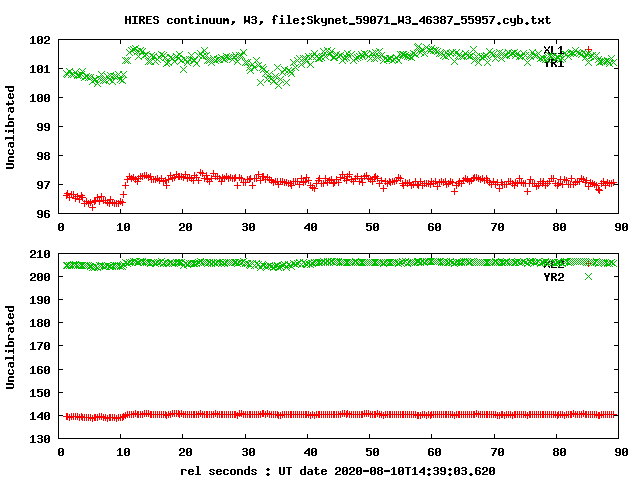This screenshot has width=640, height=480.
Task: Select the YR1 legend label
Action: (553, 63)
